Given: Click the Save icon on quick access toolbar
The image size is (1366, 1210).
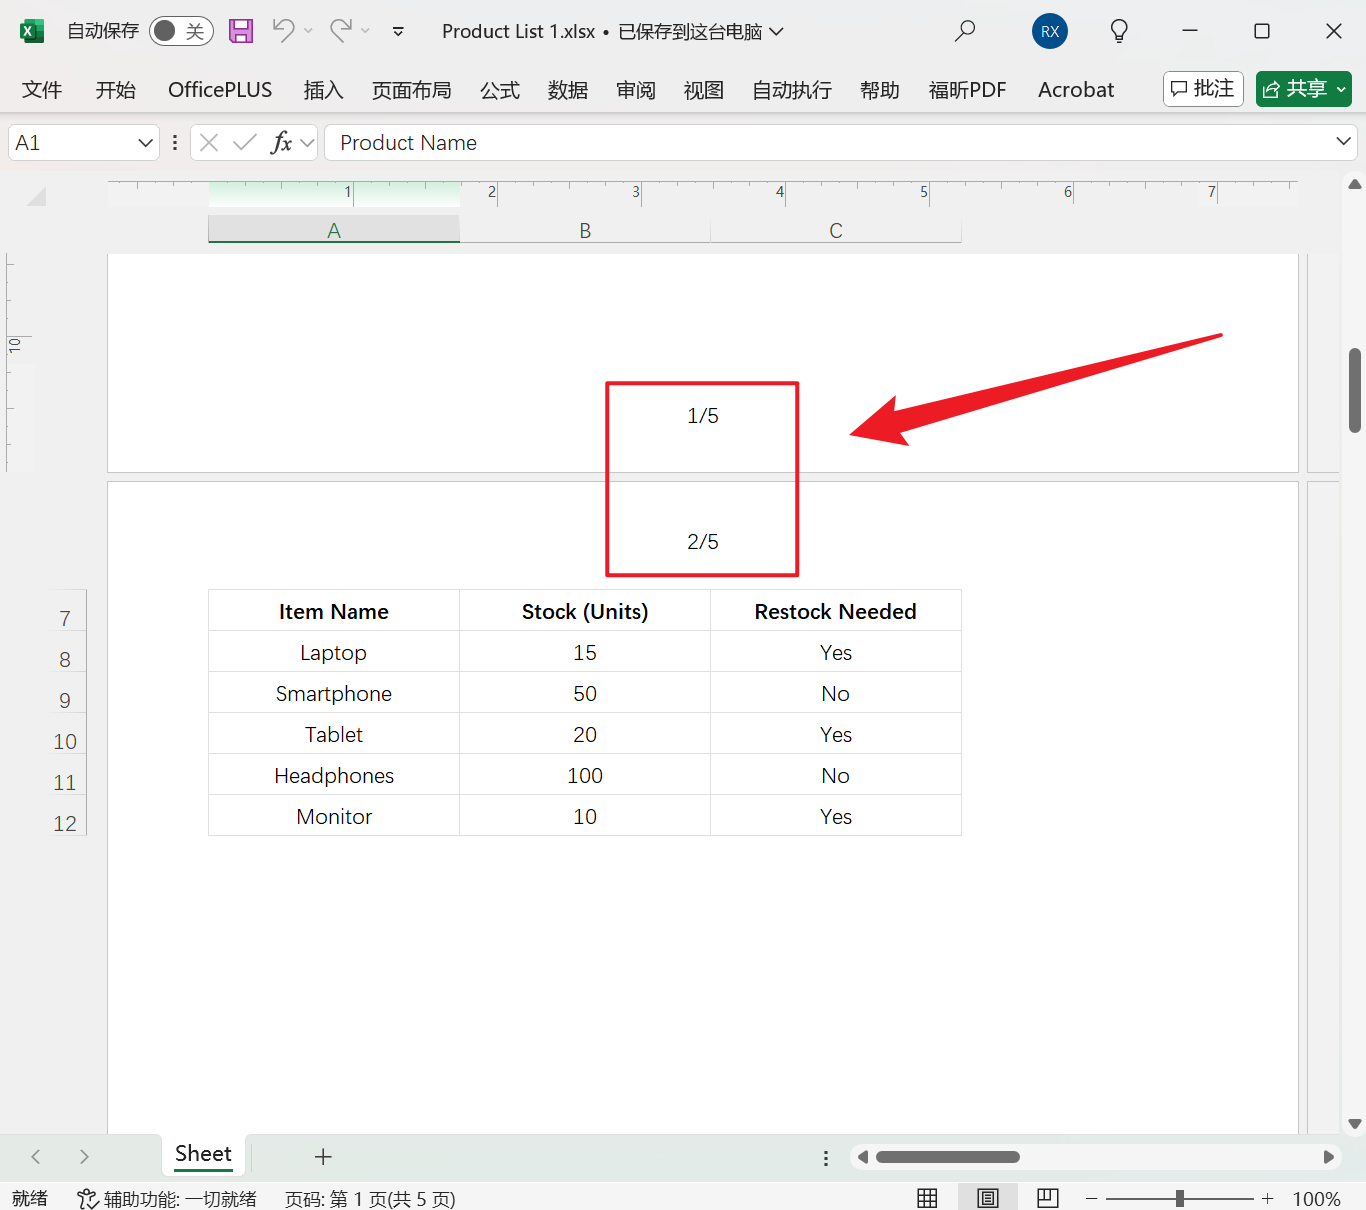Looking at the screenshot, I should coord(240,31).
